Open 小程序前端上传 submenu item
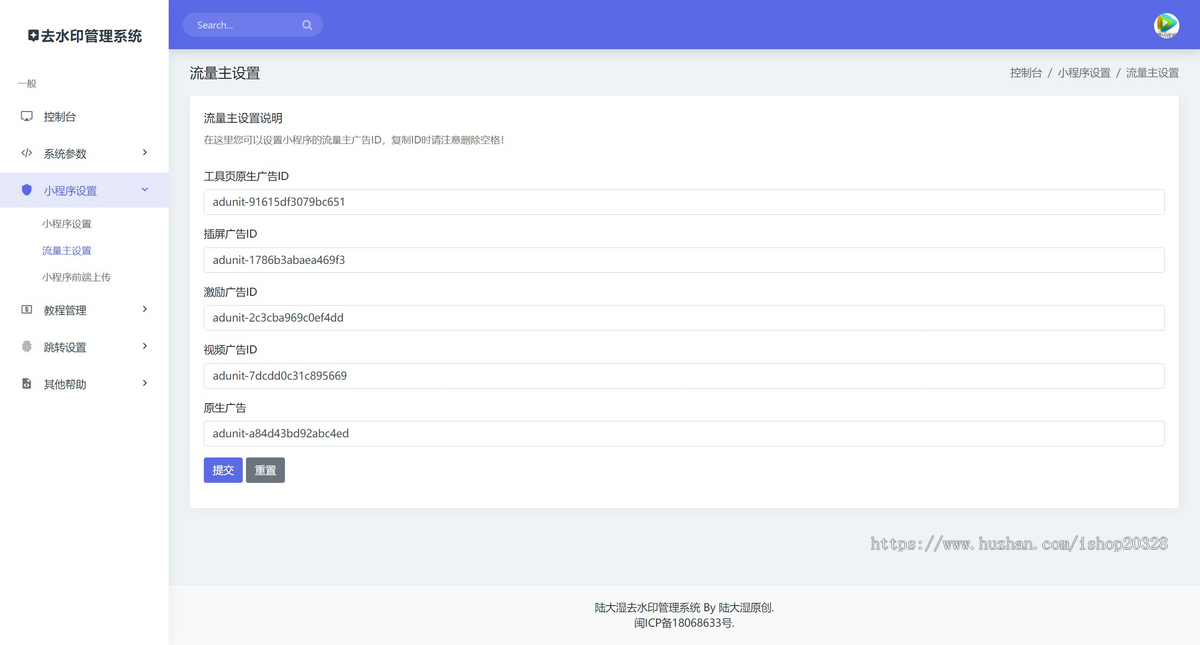1200x645 pixels. [x=76, y=277]
